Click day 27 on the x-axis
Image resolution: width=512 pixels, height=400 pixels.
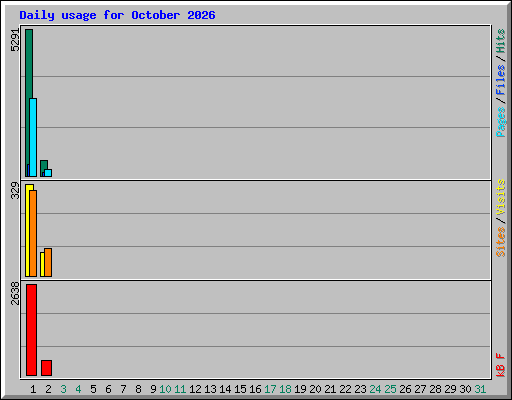(420, 389)
